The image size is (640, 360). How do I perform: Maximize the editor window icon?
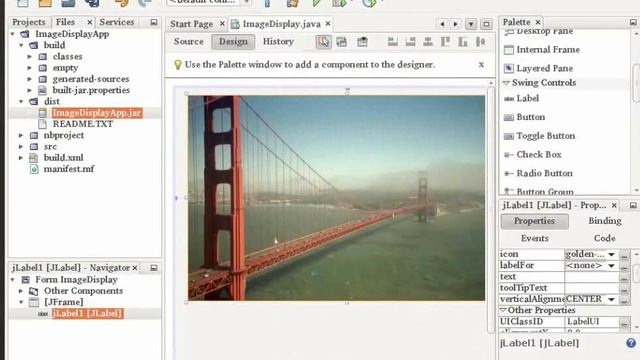coord(486,24)
